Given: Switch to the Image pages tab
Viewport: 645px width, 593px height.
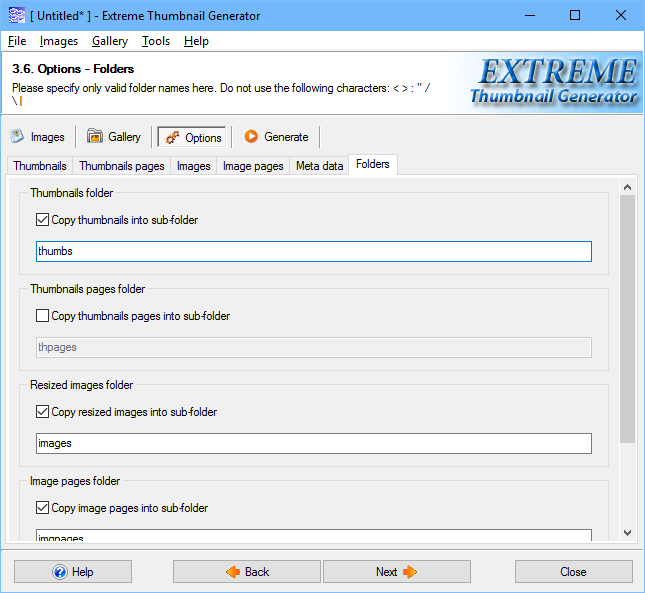Looking at the screenshot, I should pyautogui.click(x=253, y=166).
